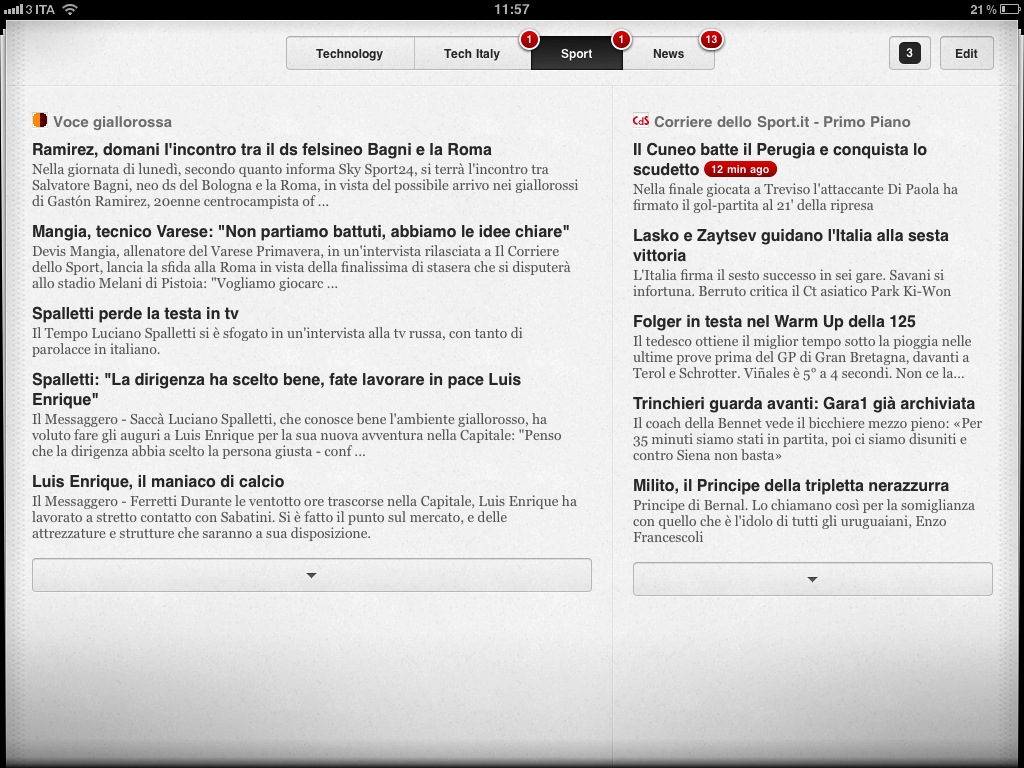Expand more Corriere dello Sport articles

(x=812, y=579)
